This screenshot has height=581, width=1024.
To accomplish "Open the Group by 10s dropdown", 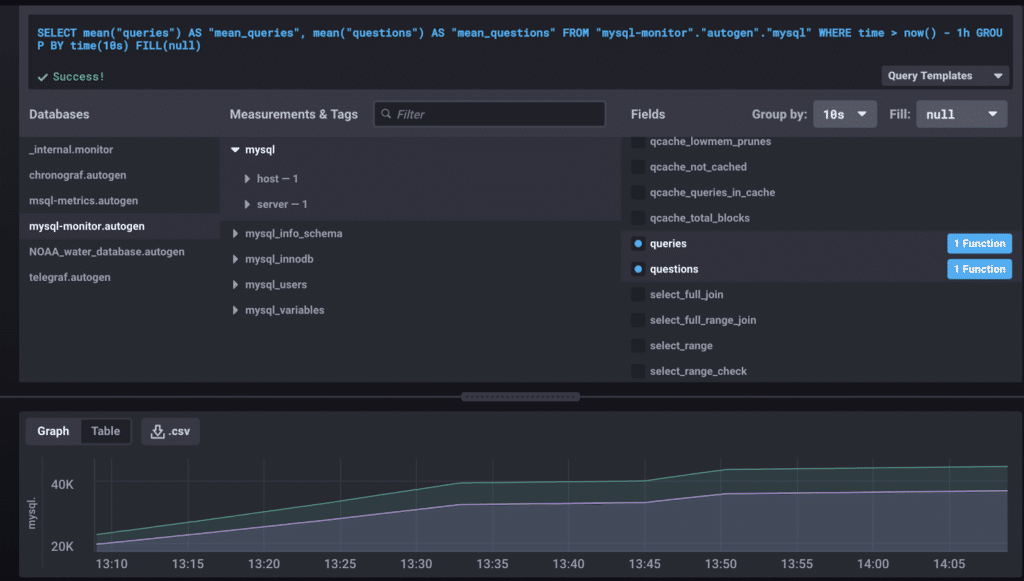I will coord(844,114).
